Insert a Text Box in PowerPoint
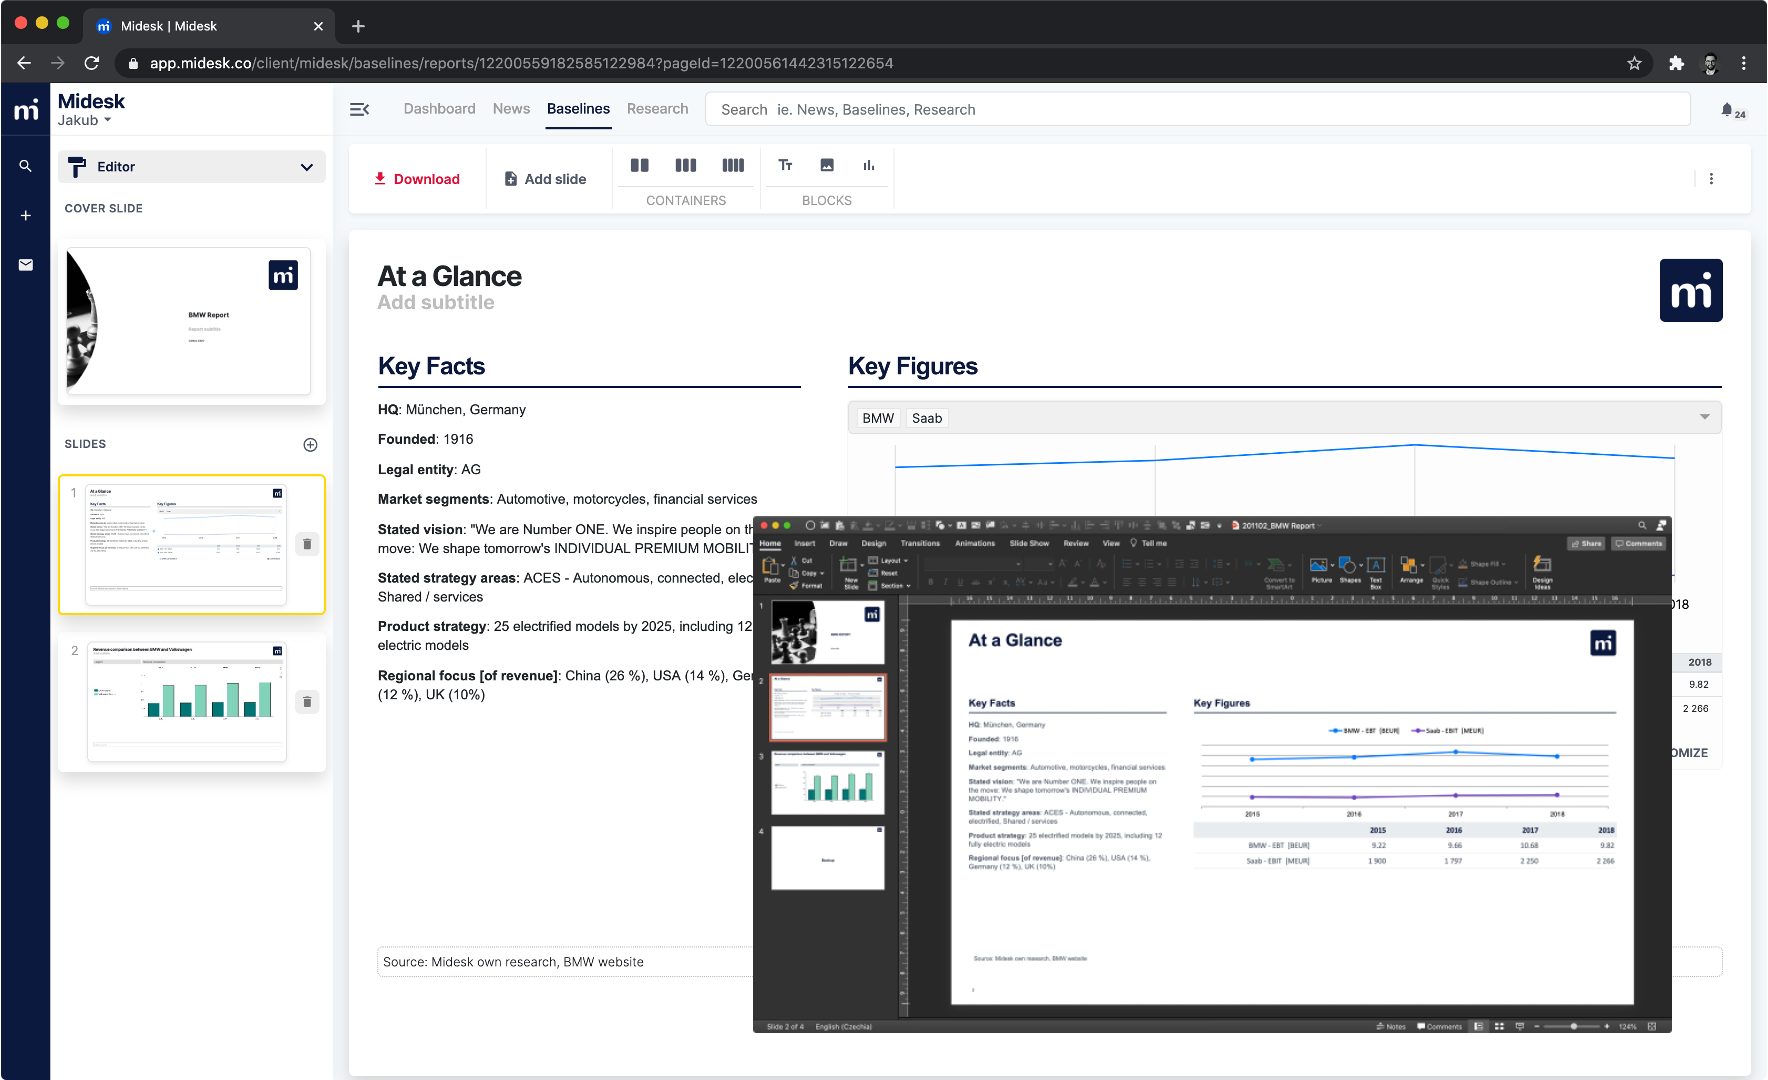 pos(1376,572)
